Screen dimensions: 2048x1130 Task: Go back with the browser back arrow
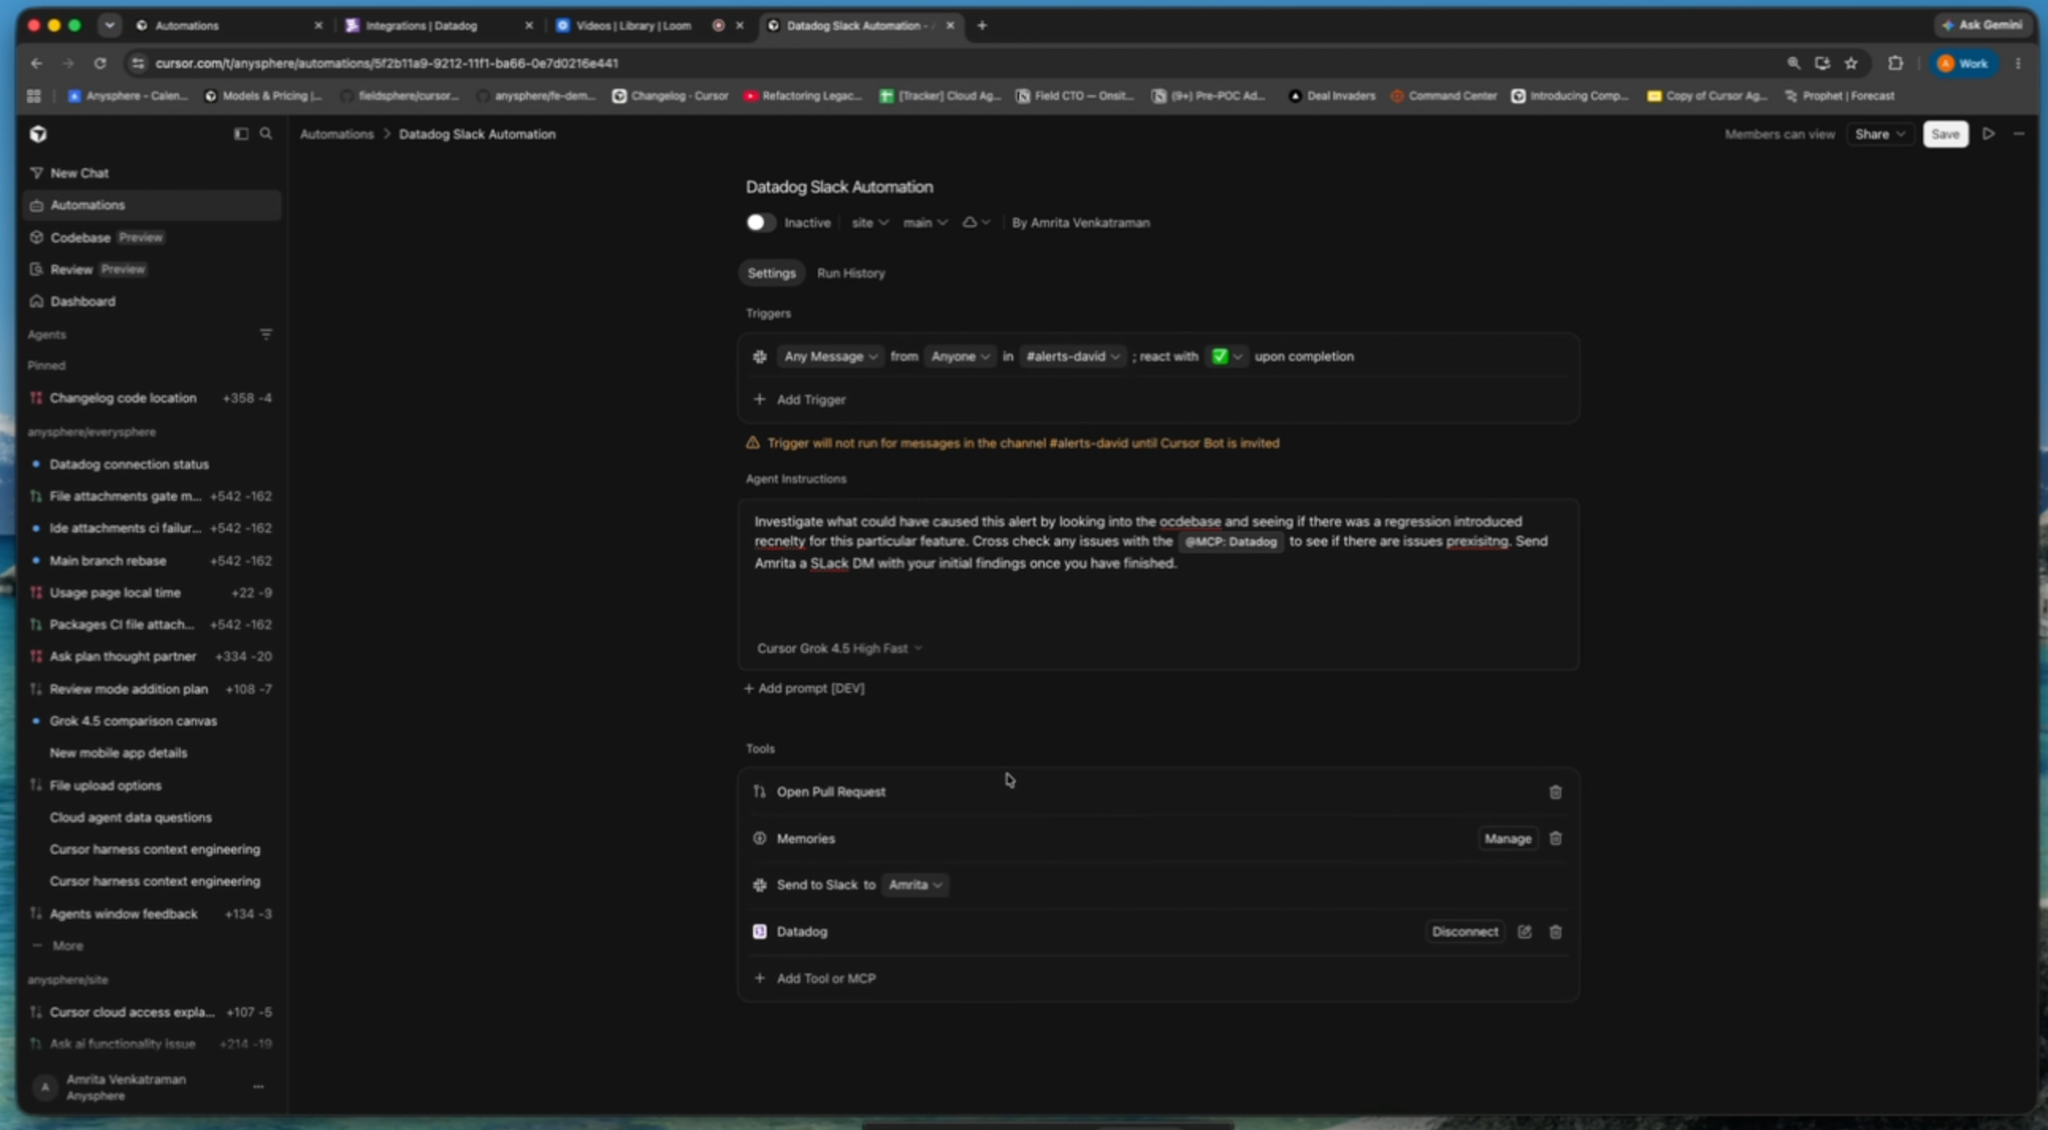37,63
